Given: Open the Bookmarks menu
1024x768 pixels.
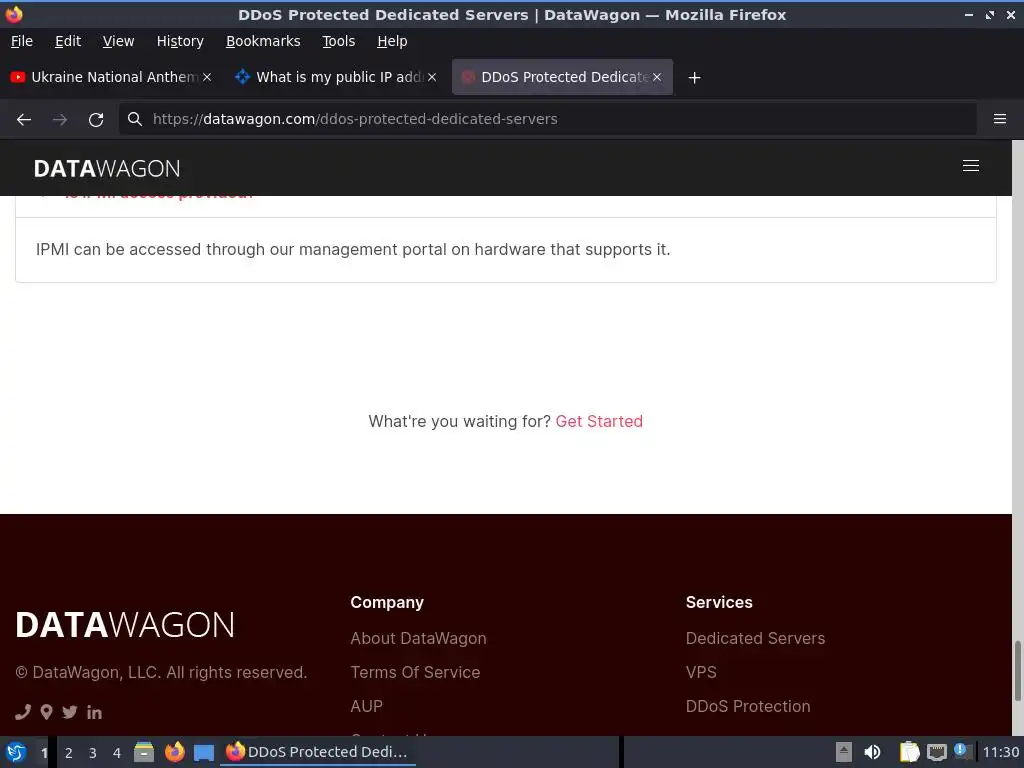Looking at the screenshot, I should [x=263, y=41].
